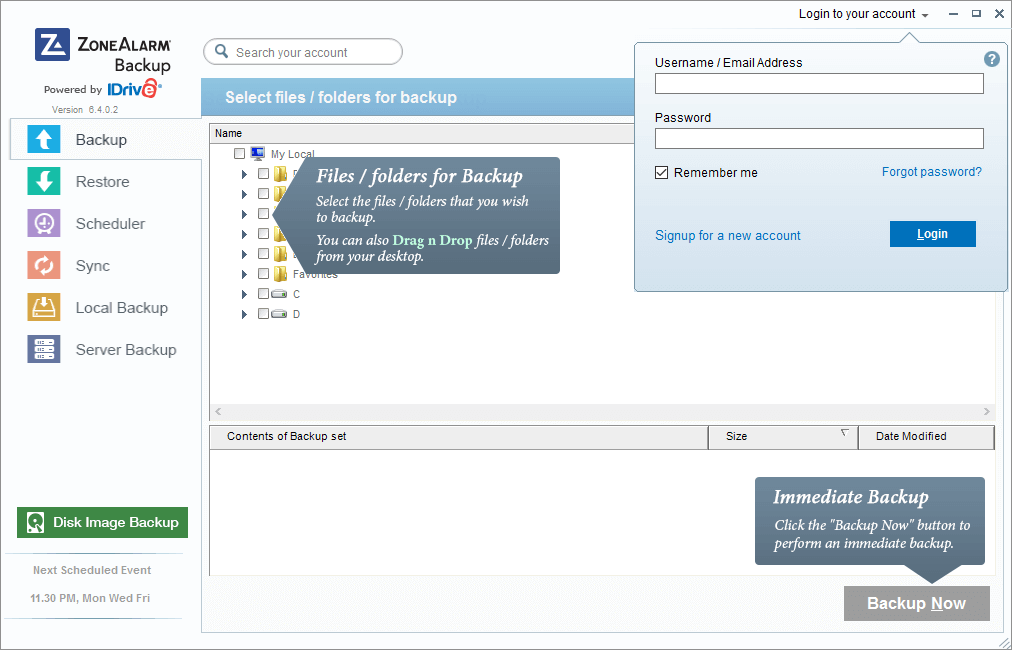Click the help question mark icon
The height and width of the screenshot is (650, 1012).
pos(992,59)
